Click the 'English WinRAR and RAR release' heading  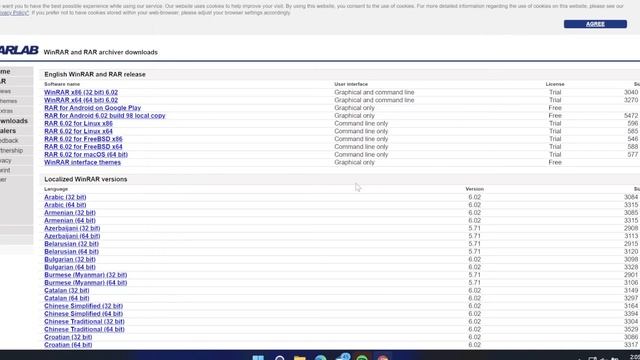pyautogui.click(x=95, y=74)
